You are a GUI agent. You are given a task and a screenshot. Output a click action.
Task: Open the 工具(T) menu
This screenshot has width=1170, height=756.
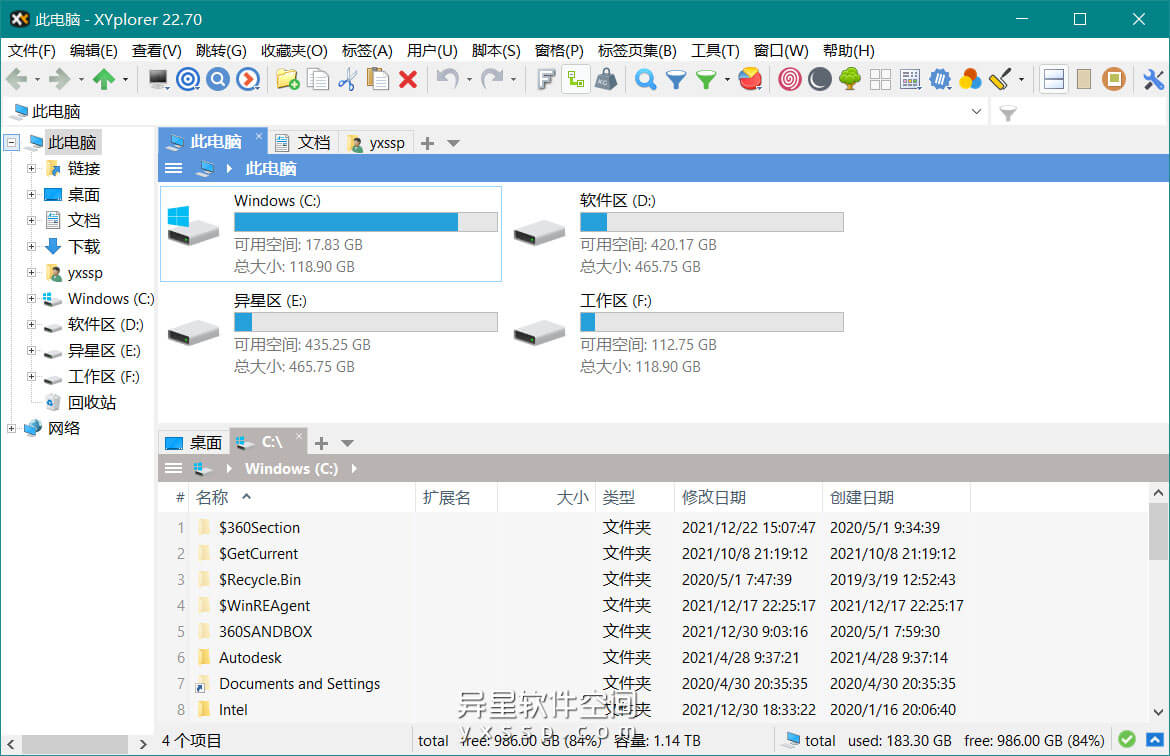click(x=715, y=50)
